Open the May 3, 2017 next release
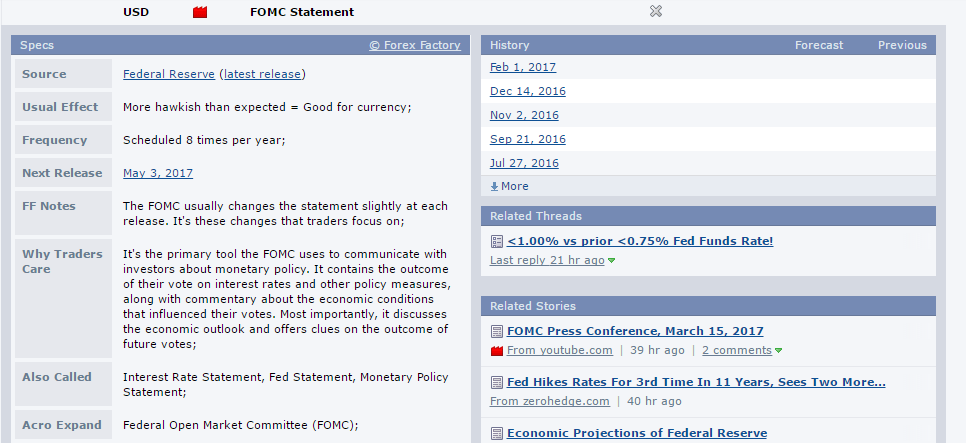This screenshot has height=443, width=966. click(158, 173)
